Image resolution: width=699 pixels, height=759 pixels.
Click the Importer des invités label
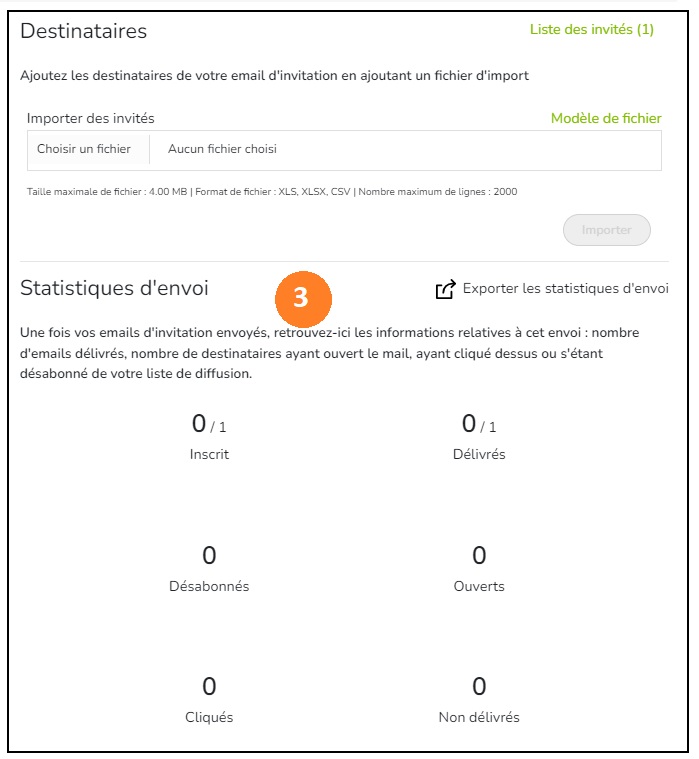(x=91, y=118)
